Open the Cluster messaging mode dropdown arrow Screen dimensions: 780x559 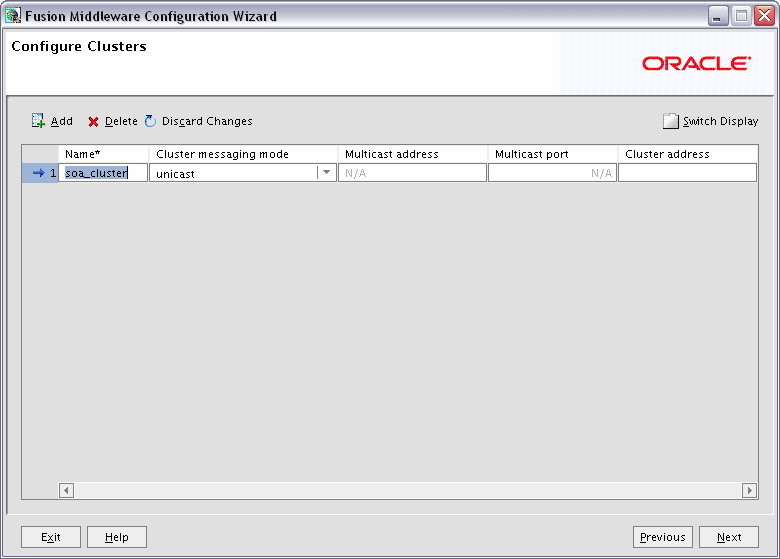pos(326,173)
